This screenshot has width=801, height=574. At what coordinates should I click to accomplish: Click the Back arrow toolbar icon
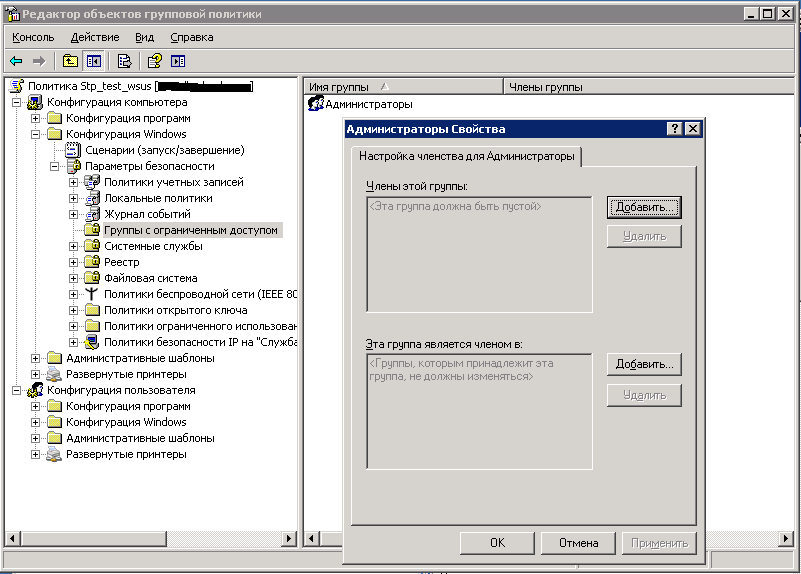(16, 61)
